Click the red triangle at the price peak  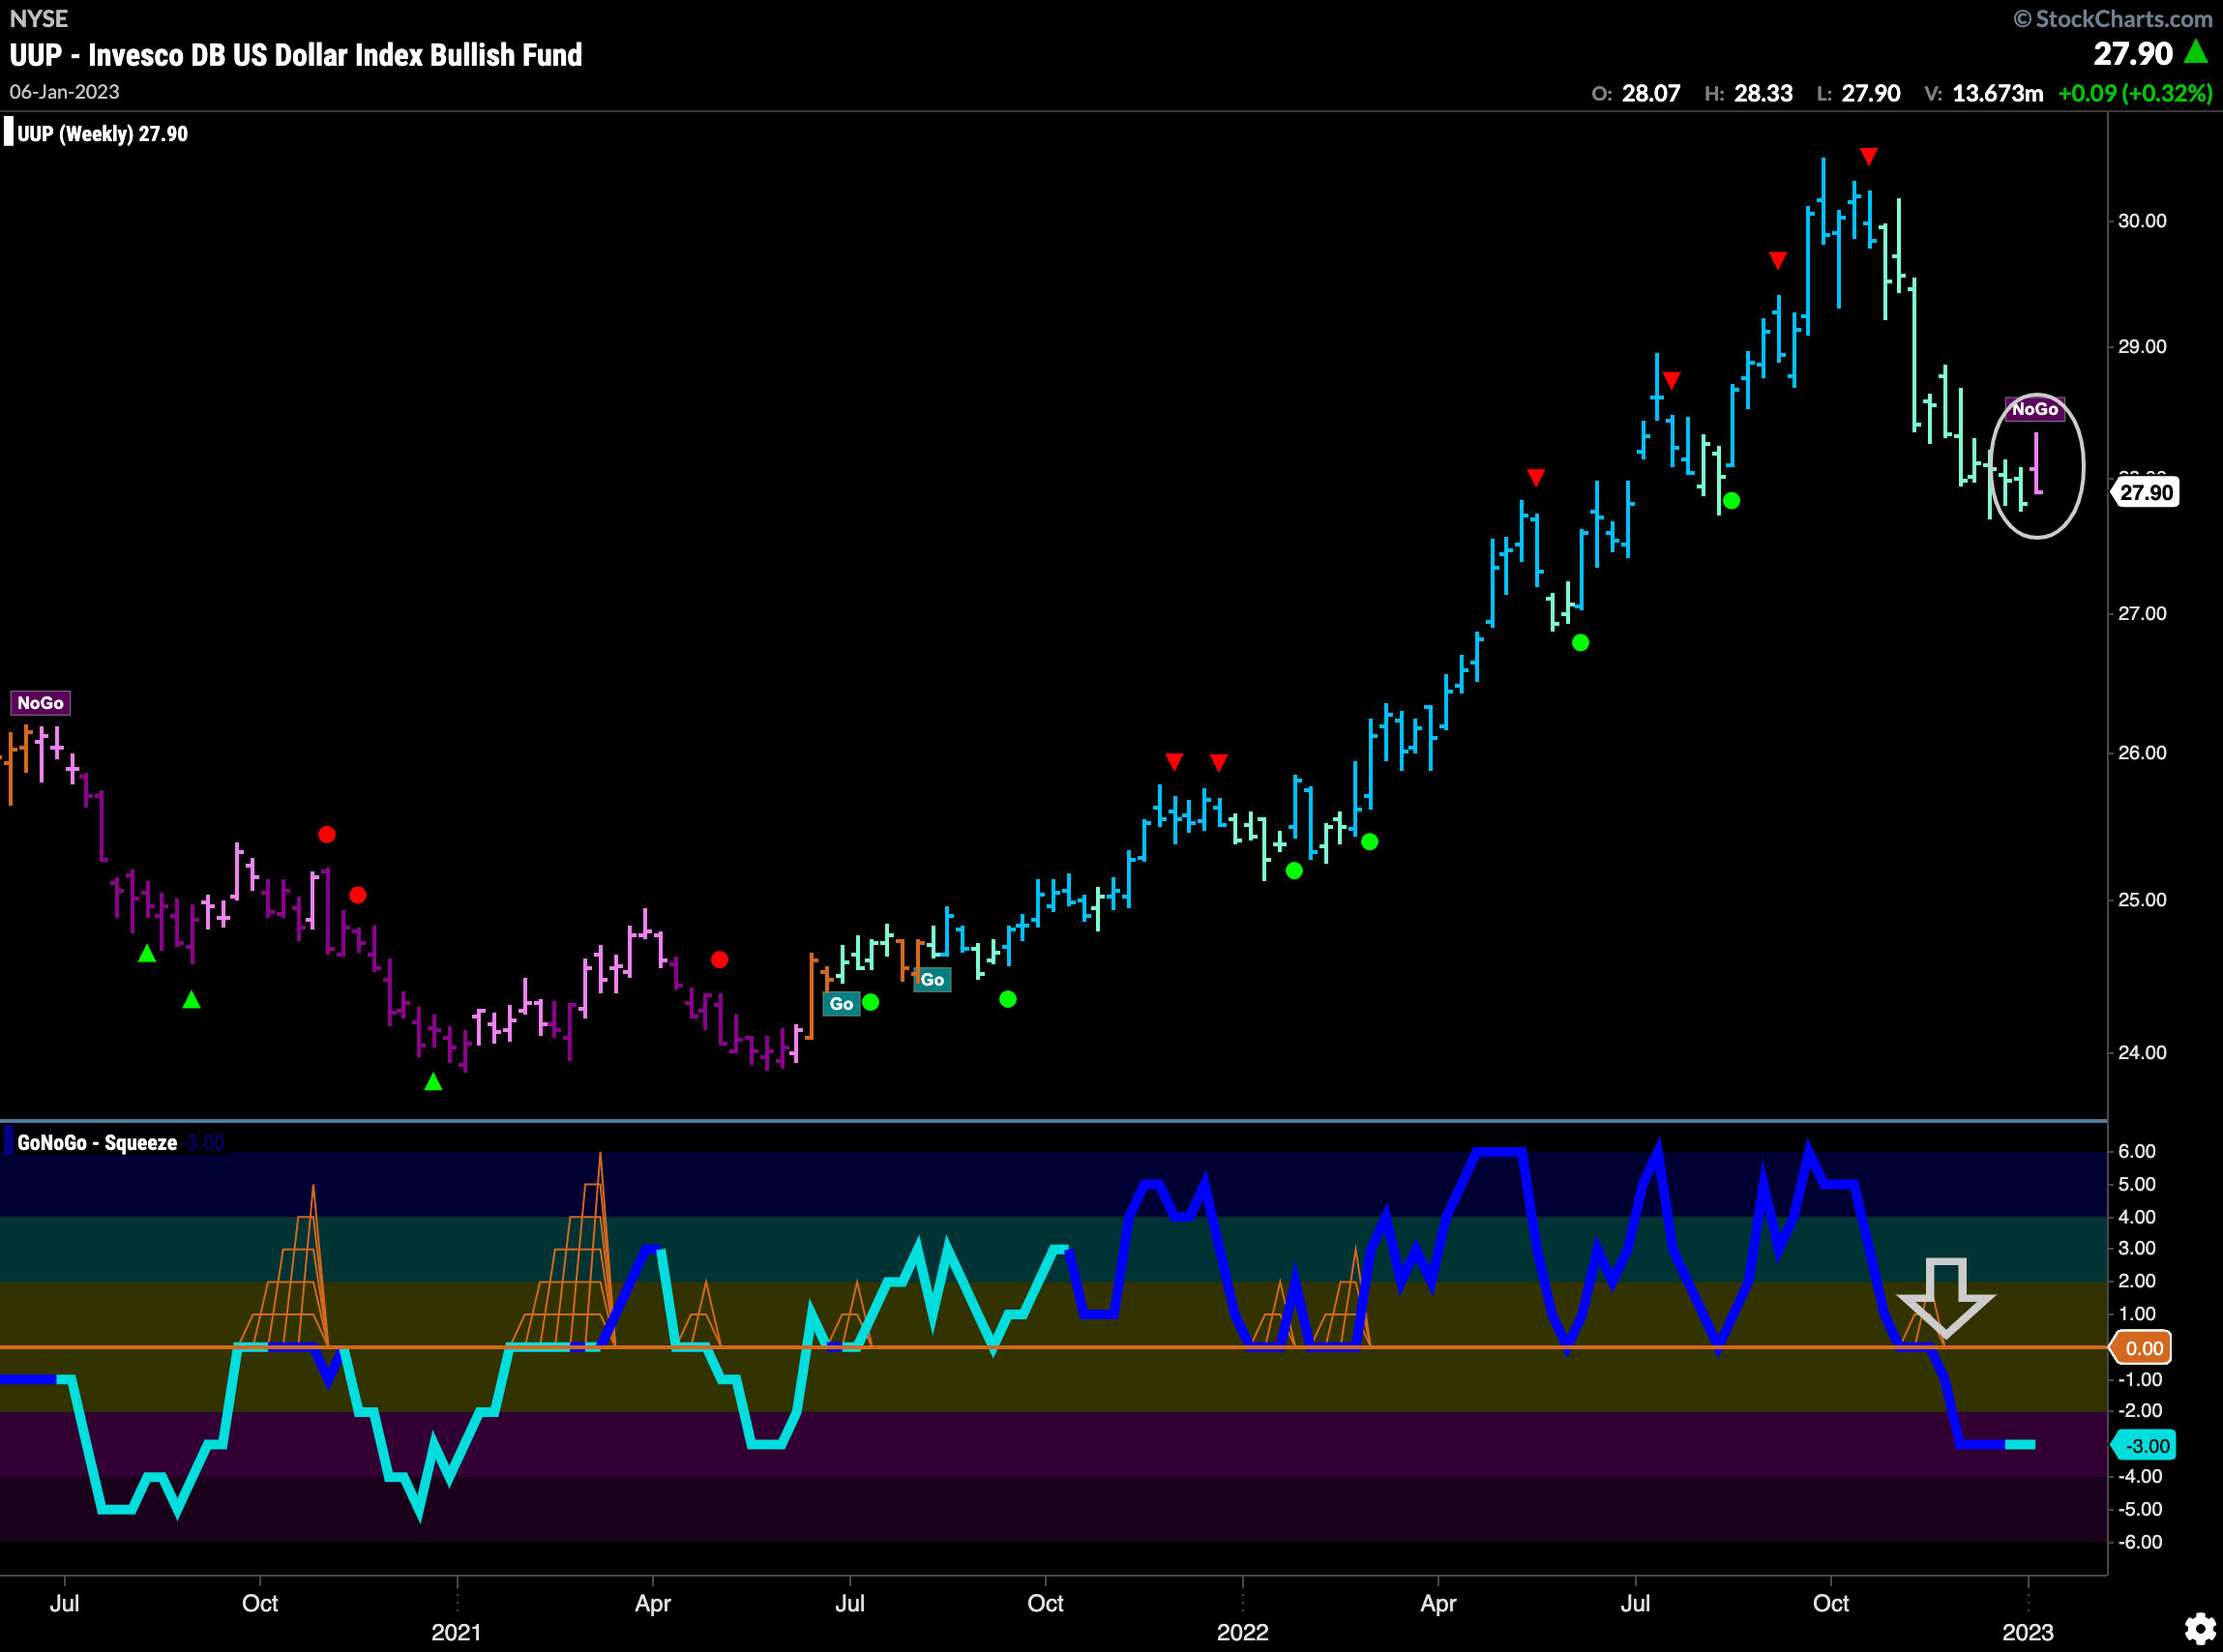pyautogui.click(x=1868, y=157)
